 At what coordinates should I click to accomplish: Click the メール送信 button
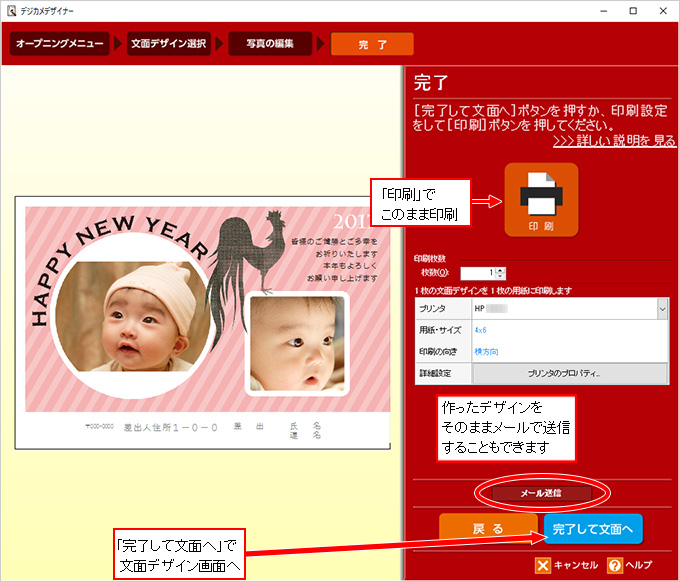click(x=541, y=493)
